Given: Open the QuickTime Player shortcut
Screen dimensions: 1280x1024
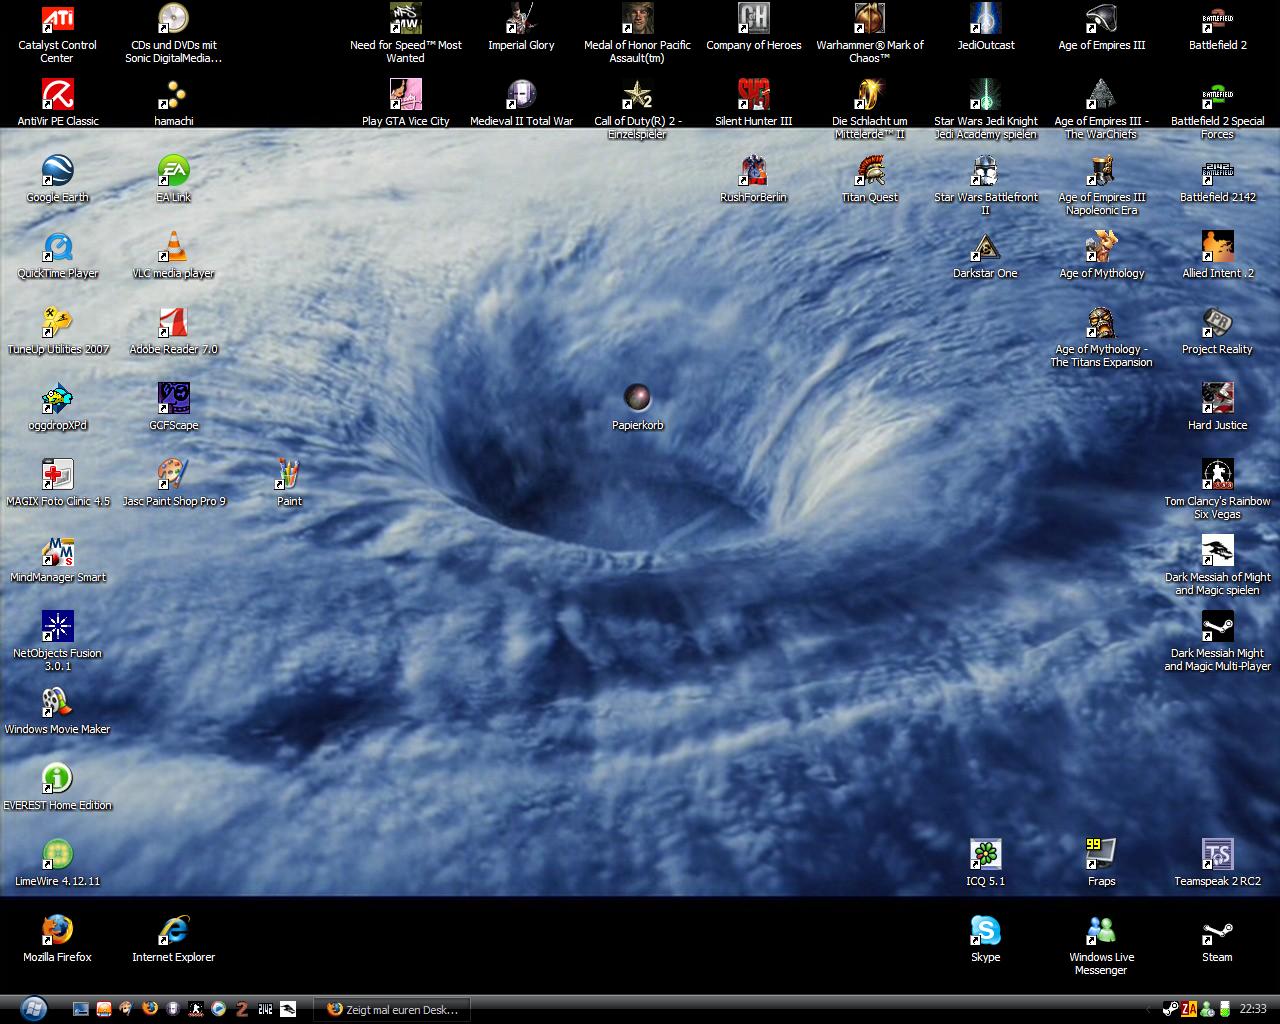Looking at the screenshot, I should click(x=57, y=247).
